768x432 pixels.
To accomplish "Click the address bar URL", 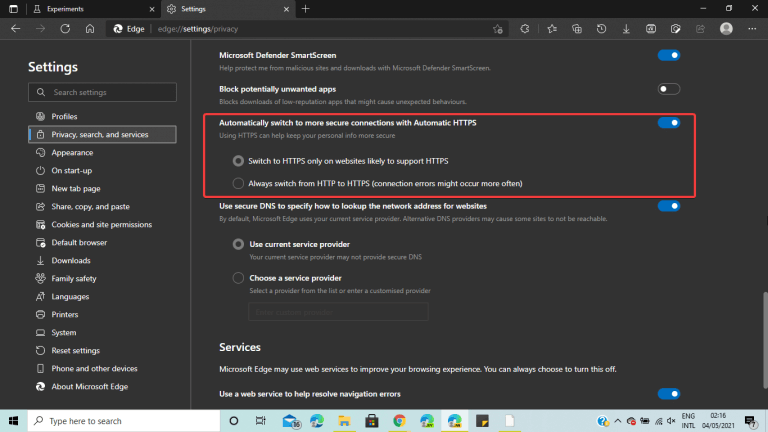I will coord(198,29).
